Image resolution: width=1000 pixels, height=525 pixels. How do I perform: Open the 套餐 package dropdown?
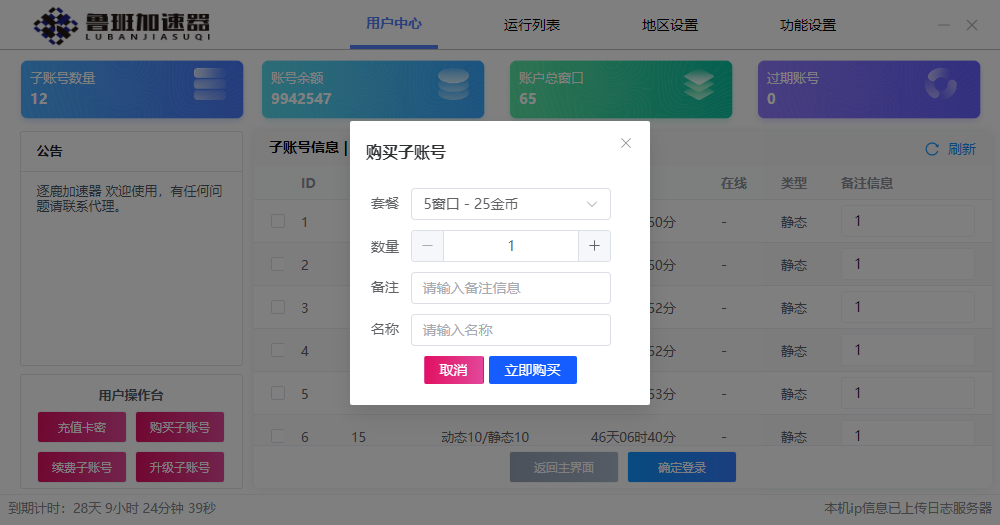click(x=510, y=204)
